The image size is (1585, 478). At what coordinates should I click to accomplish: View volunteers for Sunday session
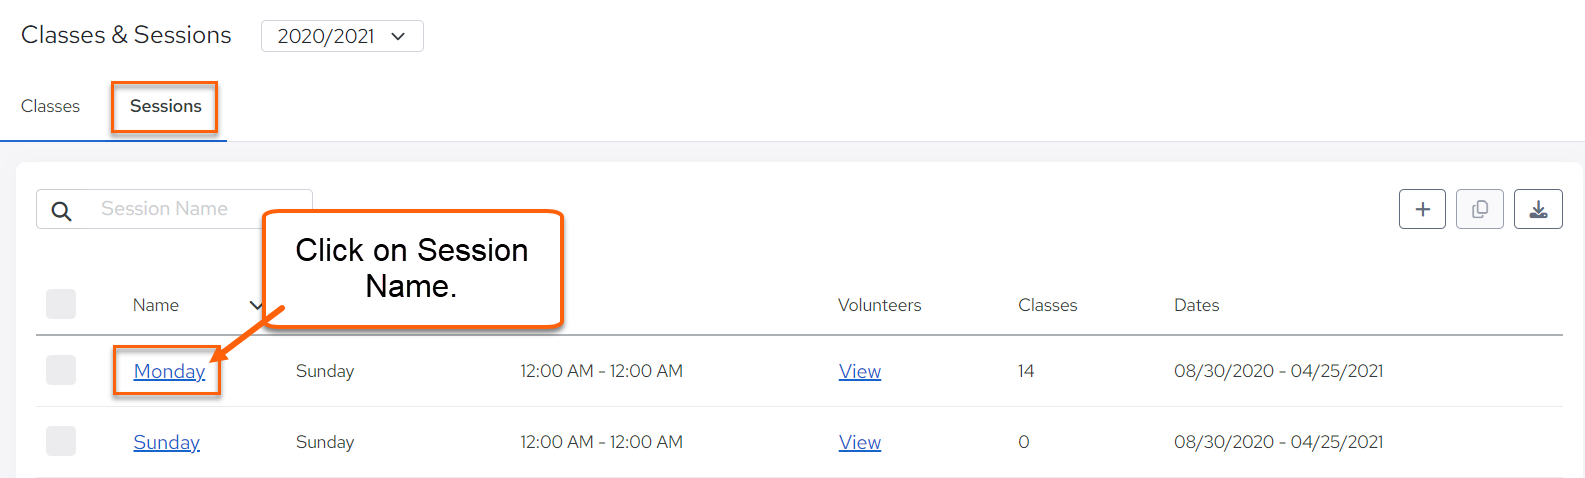pyautogui.click(x=860, y=442)
